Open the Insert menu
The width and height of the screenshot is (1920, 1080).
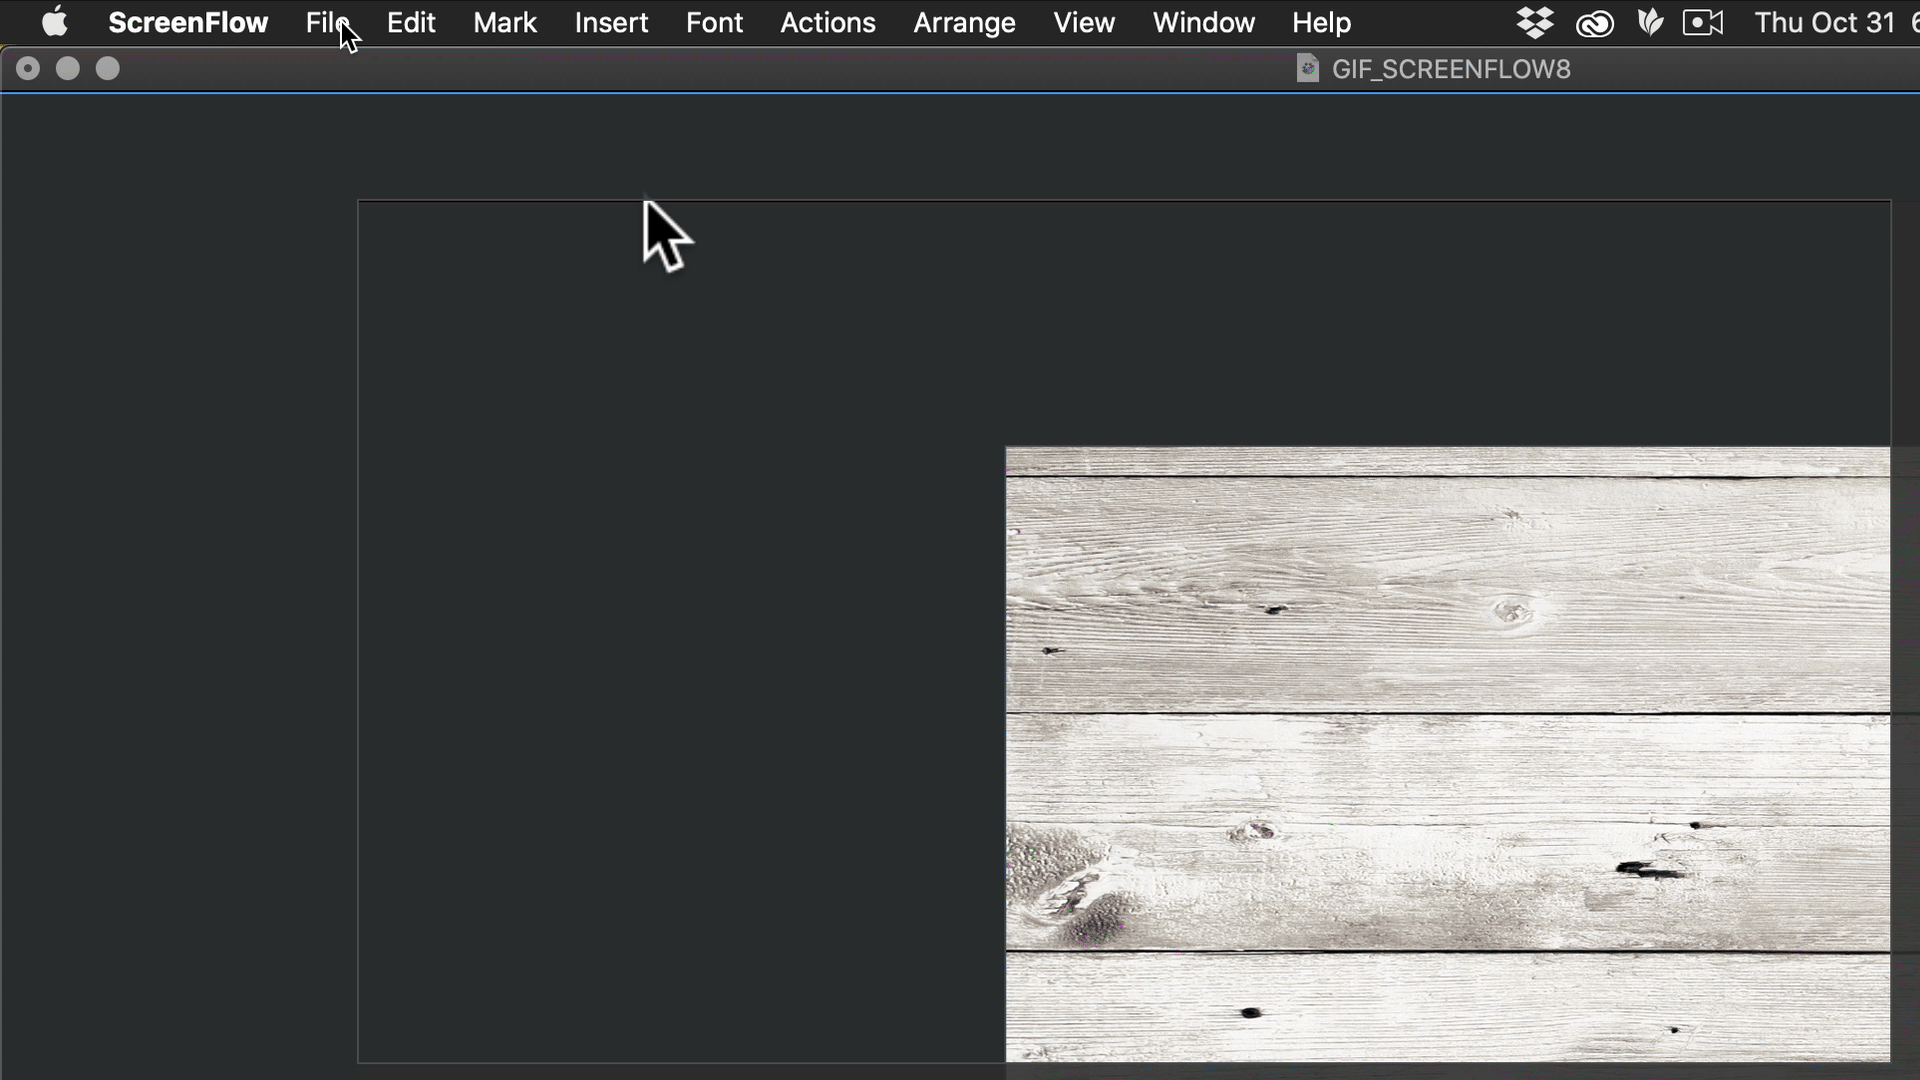point(611,22)
